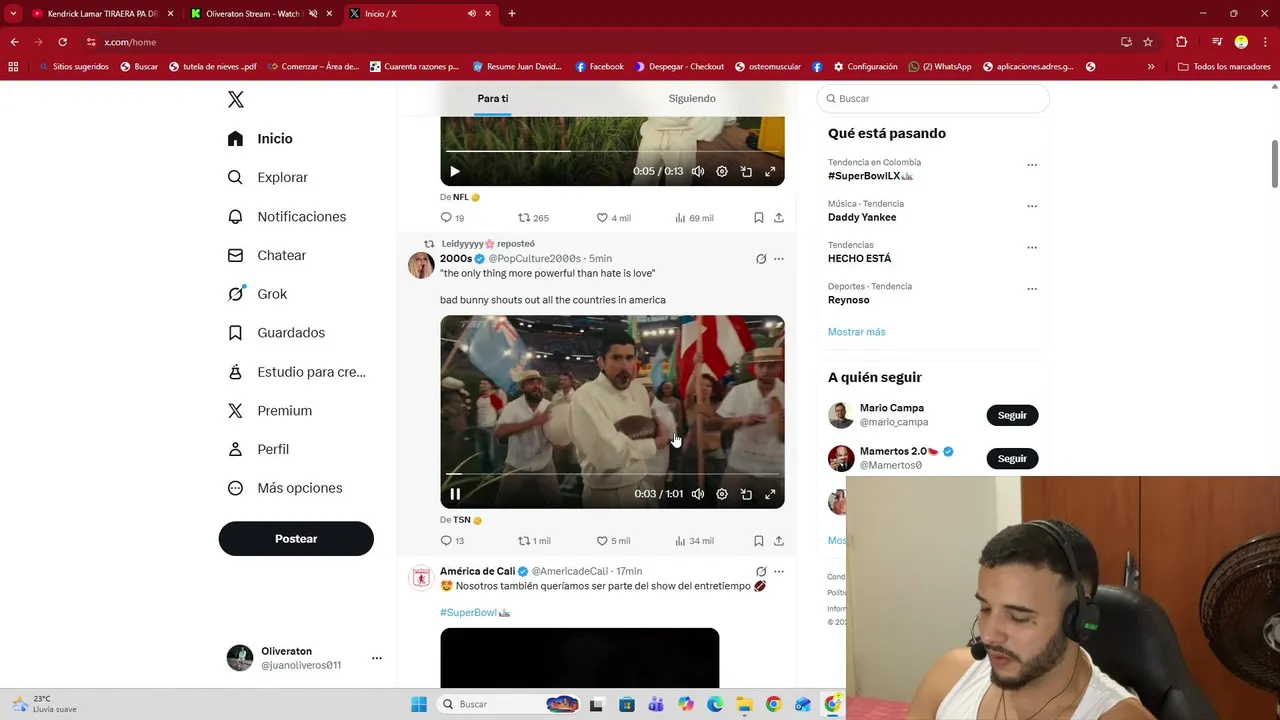The height and width of the screenshot is (720, 1280).
Task: Open Windows Start menu
Action: (419, 704)
